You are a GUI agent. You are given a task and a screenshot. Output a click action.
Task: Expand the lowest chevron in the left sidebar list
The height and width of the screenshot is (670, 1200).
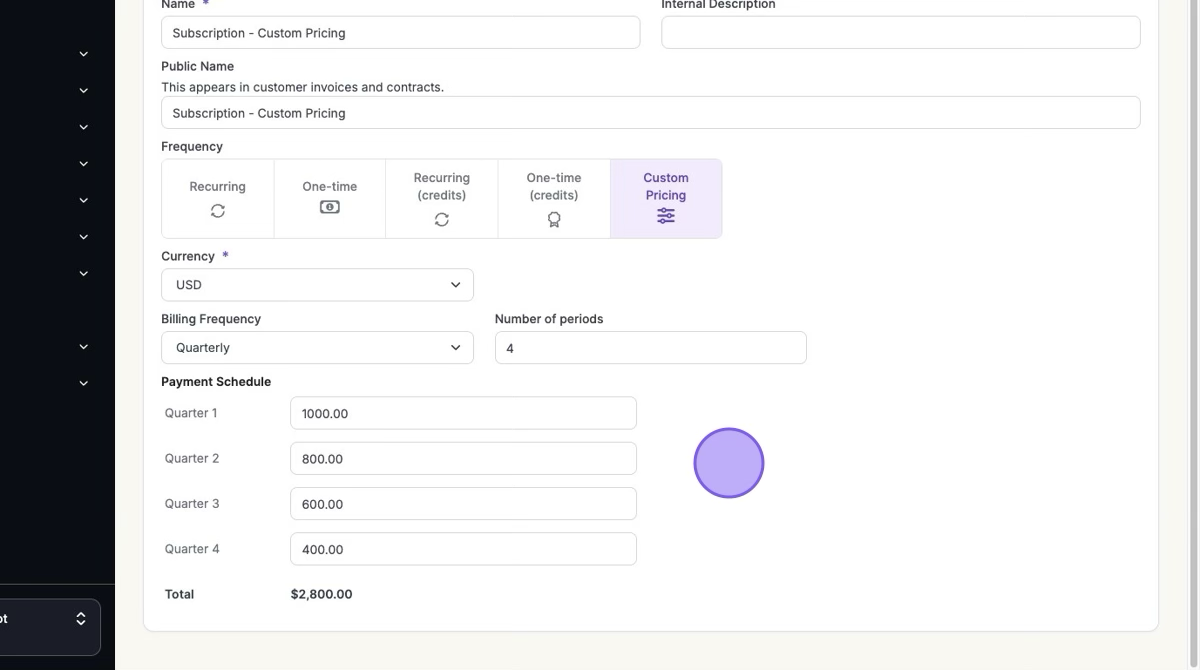click(84, 383)
